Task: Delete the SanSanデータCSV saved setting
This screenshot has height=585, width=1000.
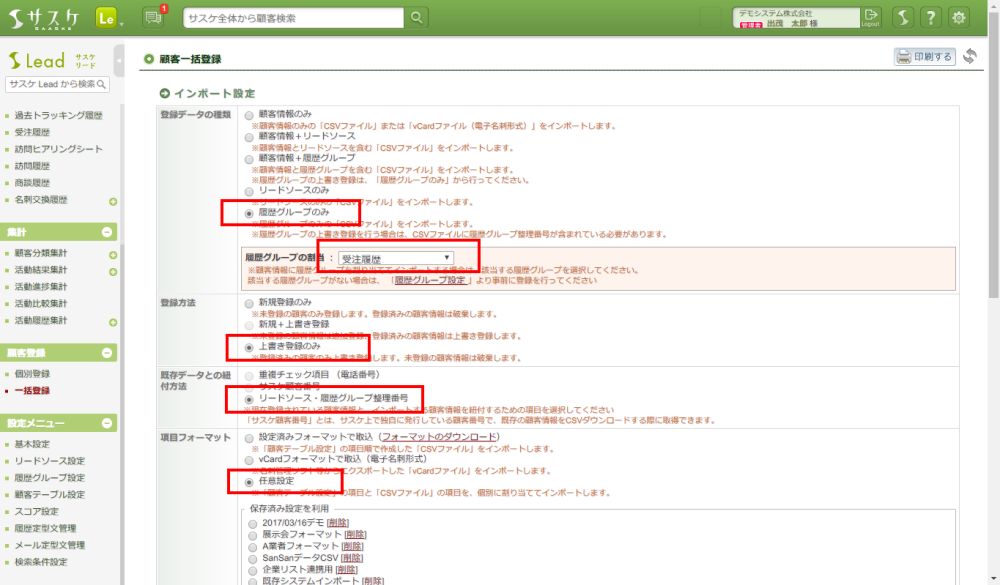Action: [351, 558]
